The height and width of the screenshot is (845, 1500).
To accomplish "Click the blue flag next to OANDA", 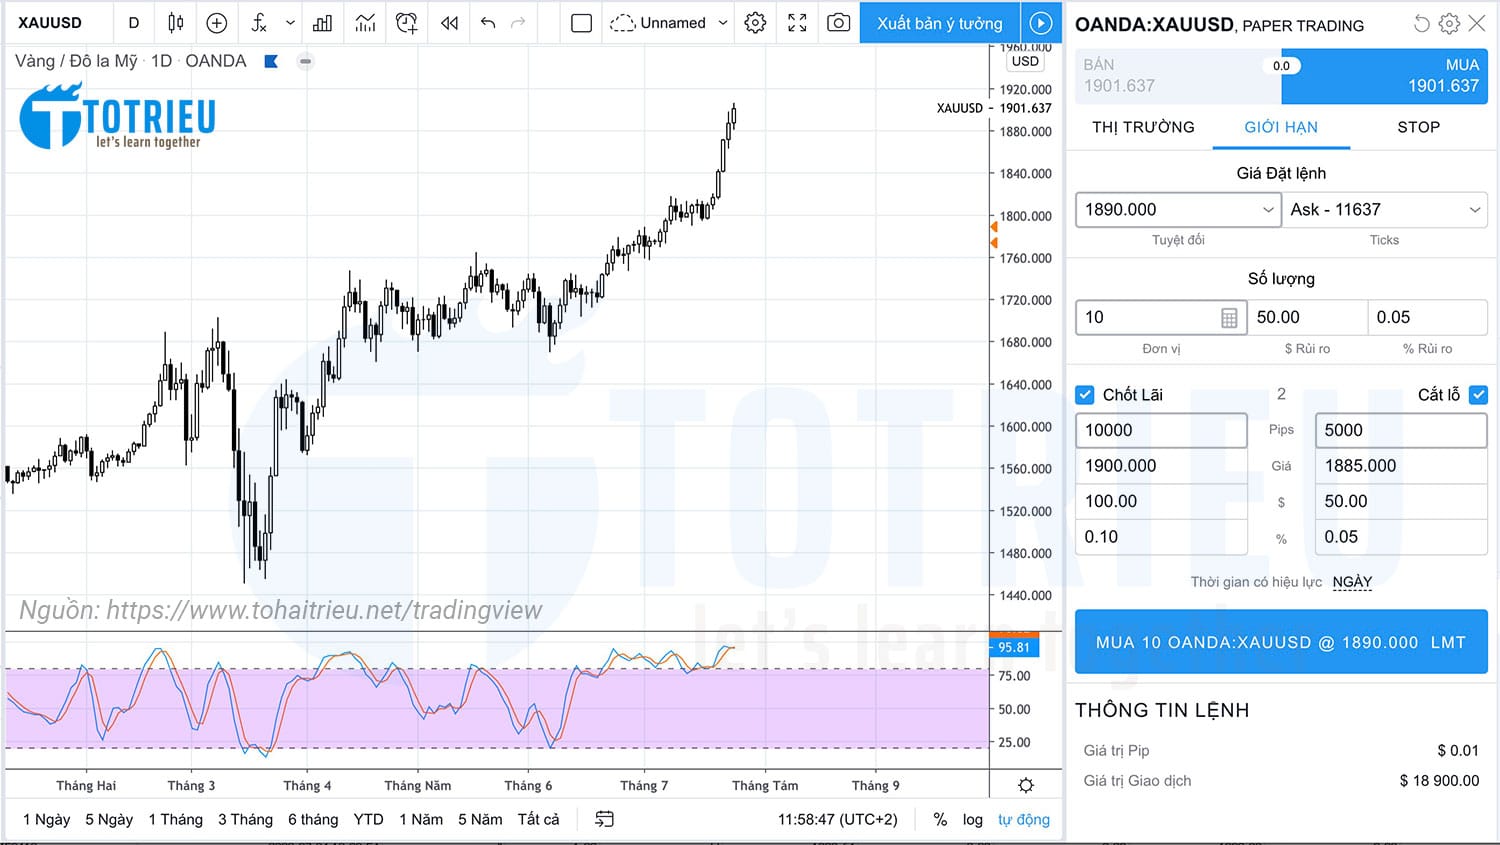I will [x=271, y=61].
